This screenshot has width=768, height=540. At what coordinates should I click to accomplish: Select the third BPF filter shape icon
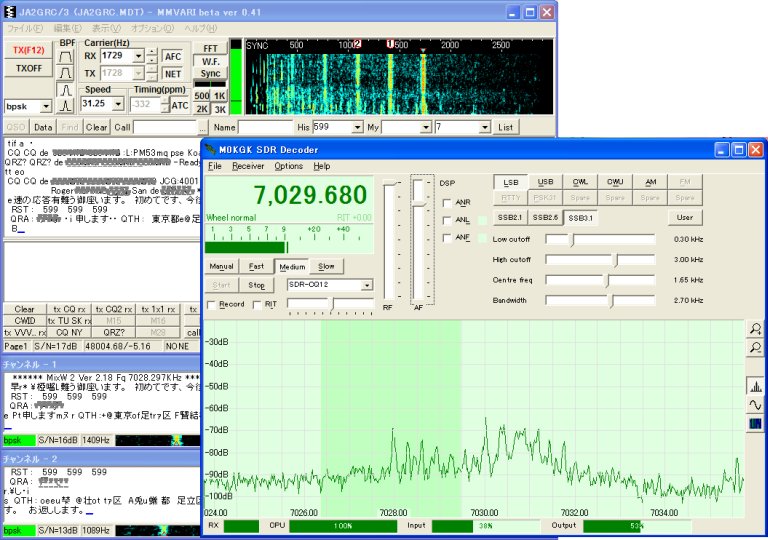pos(66,90)
